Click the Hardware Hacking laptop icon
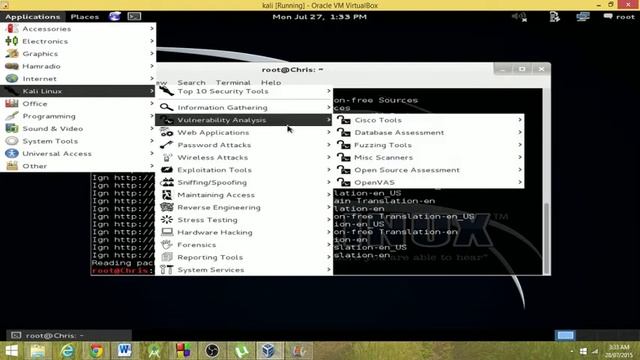 tap(167, 232)
